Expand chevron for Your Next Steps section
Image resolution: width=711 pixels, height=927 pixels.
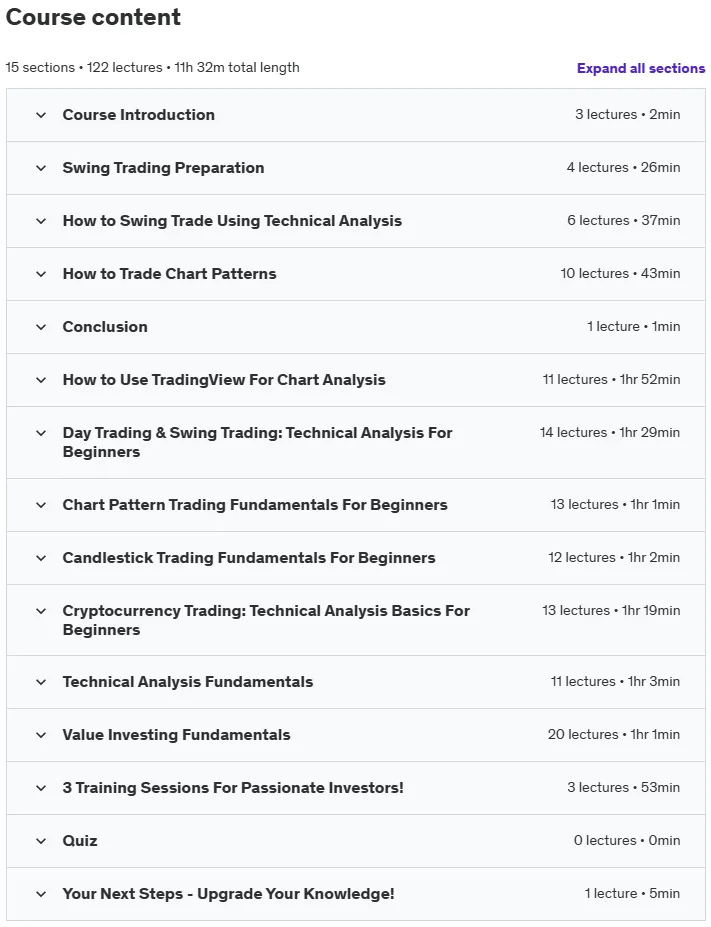41,894
